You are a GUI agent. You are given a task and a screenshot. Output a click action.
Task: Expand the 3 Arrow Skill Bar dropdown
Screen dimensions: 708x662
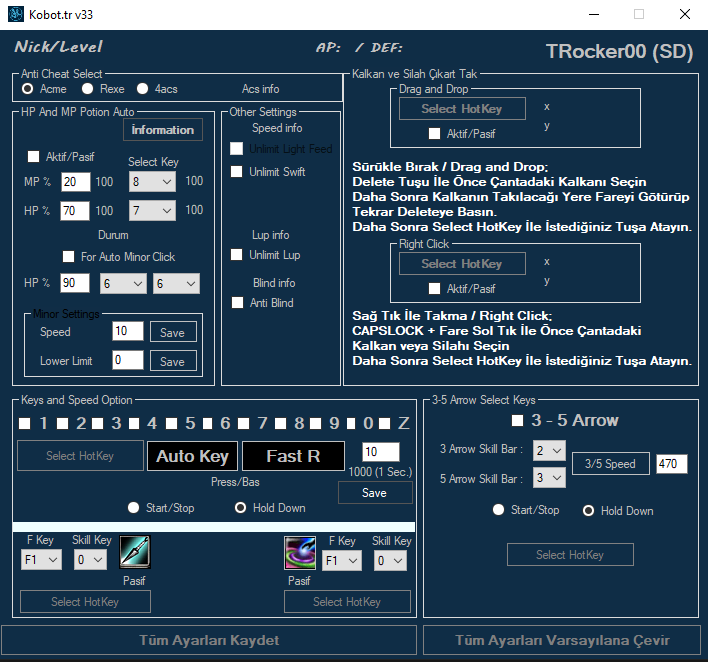coord(549,452)
